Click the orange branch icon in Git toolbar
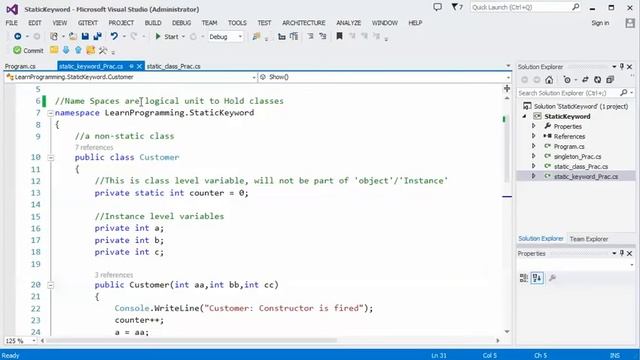Image resolution: width=640 pixels, height=360 pixels. point(91,50)
